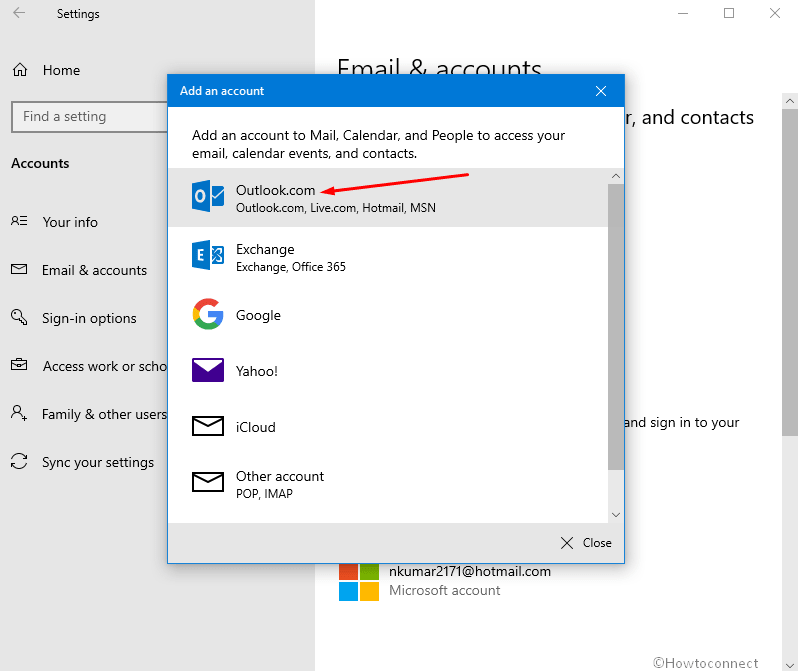
Task: Click the Other account envelope icon
Action: (x=208, y=482)
